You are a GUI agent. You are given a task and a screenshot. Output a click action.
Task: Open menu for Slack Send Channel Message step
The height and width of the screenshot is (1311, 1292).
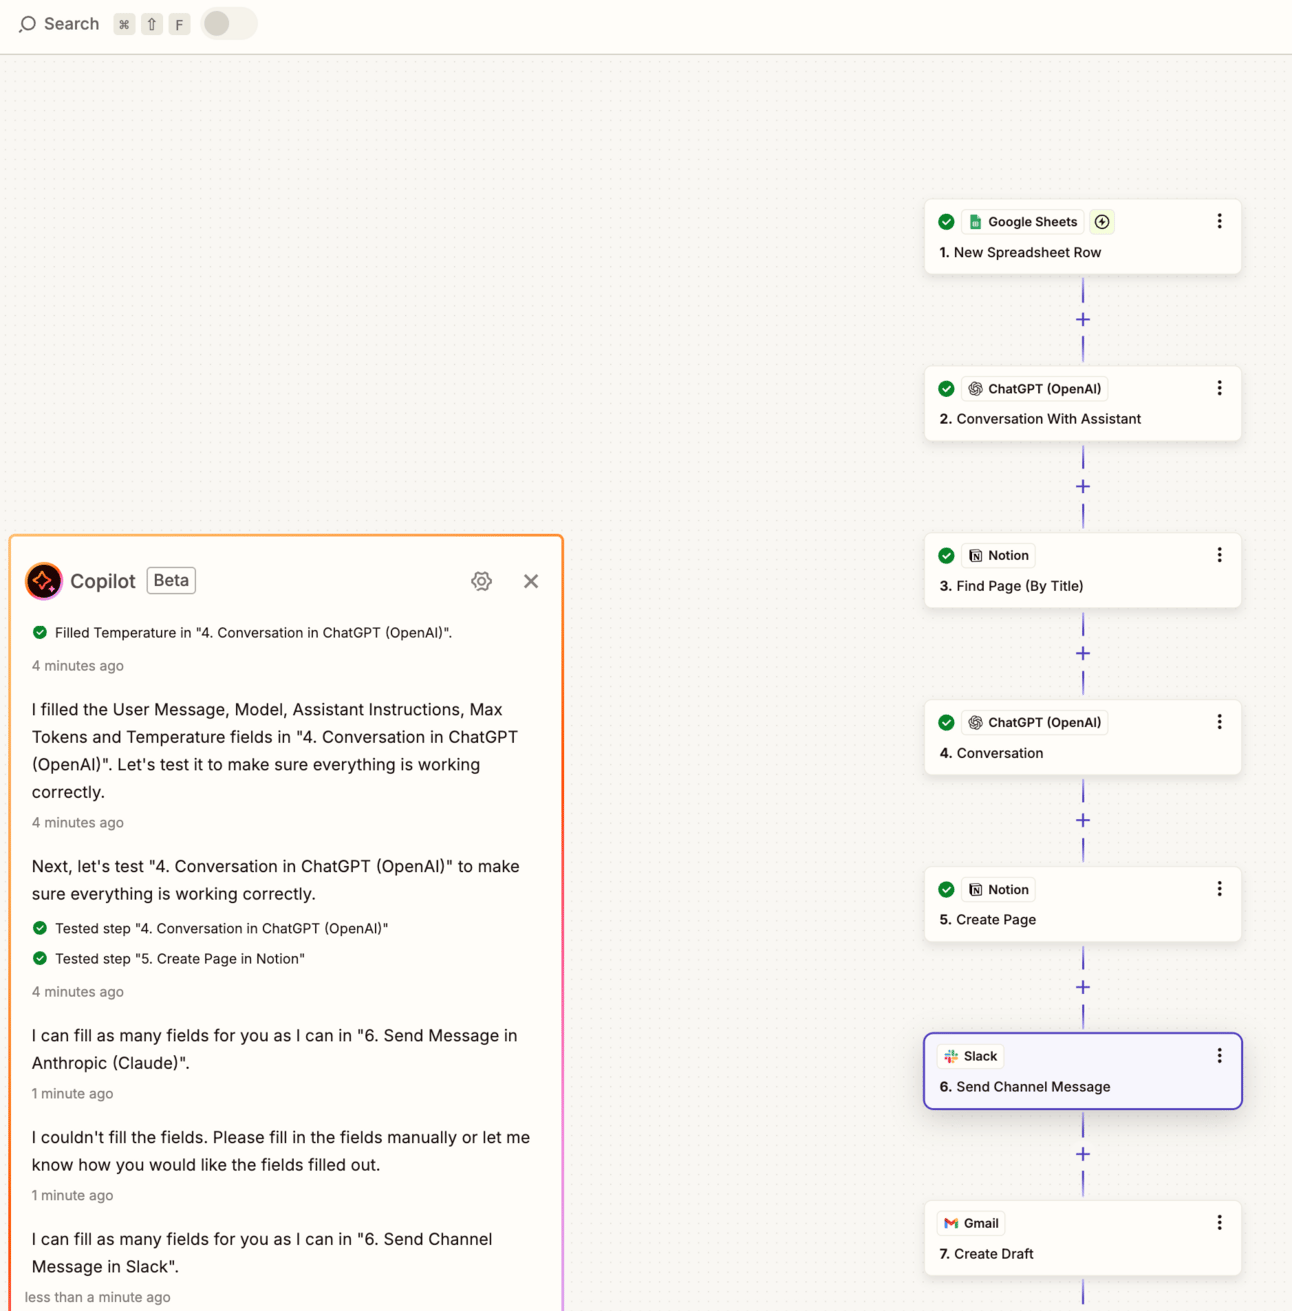click(1219, 1056)
